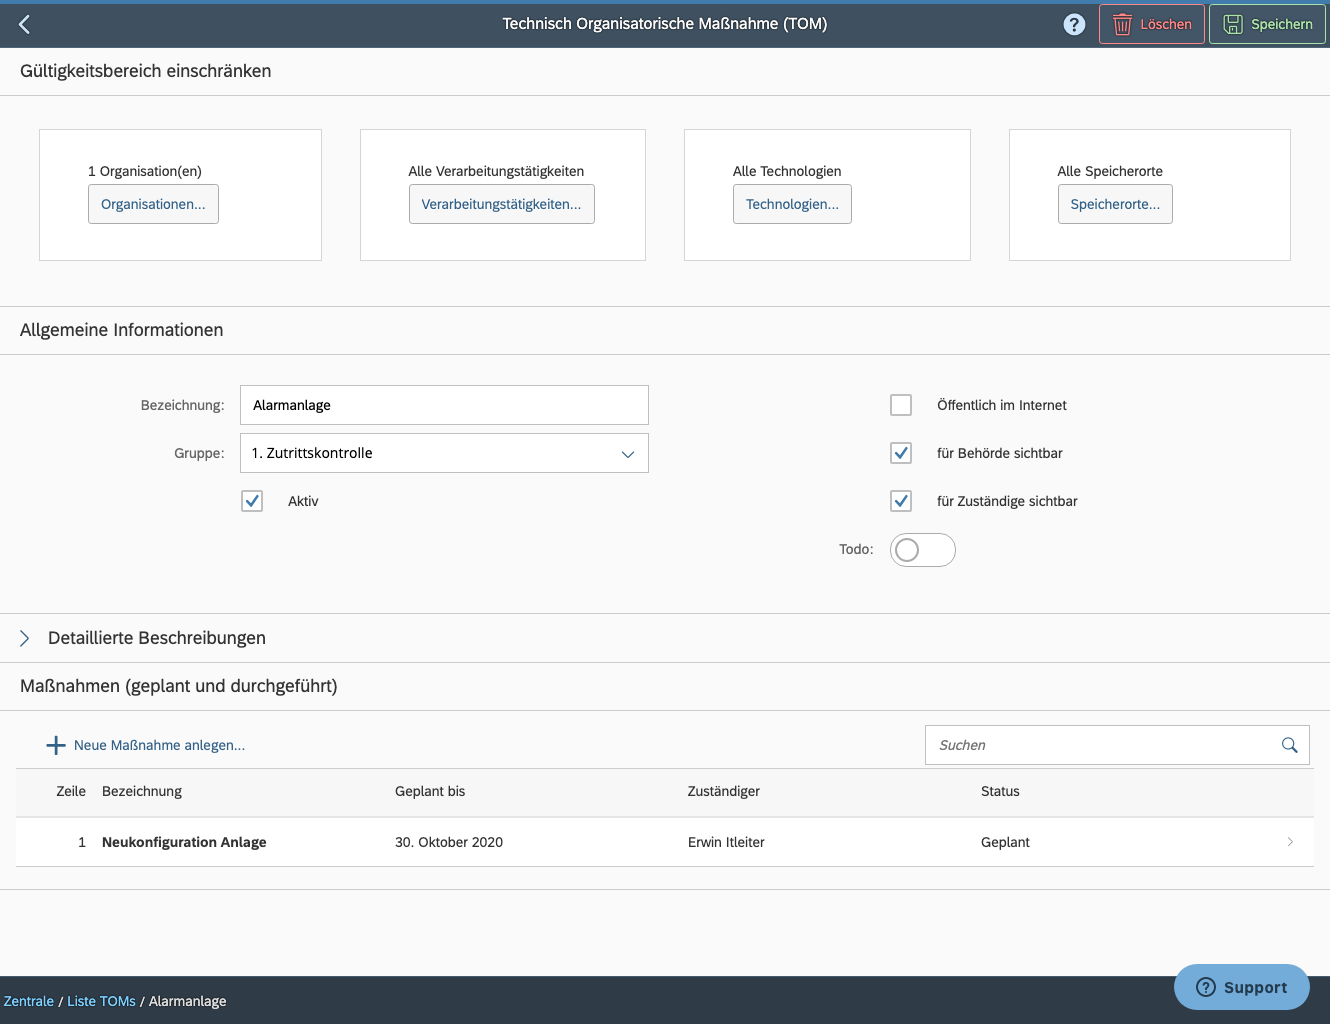Image resolution: width=1330 pixels, height=1024 pixels.
Task: Trigger search with the magnifier icon
Action: point(1289,744)
